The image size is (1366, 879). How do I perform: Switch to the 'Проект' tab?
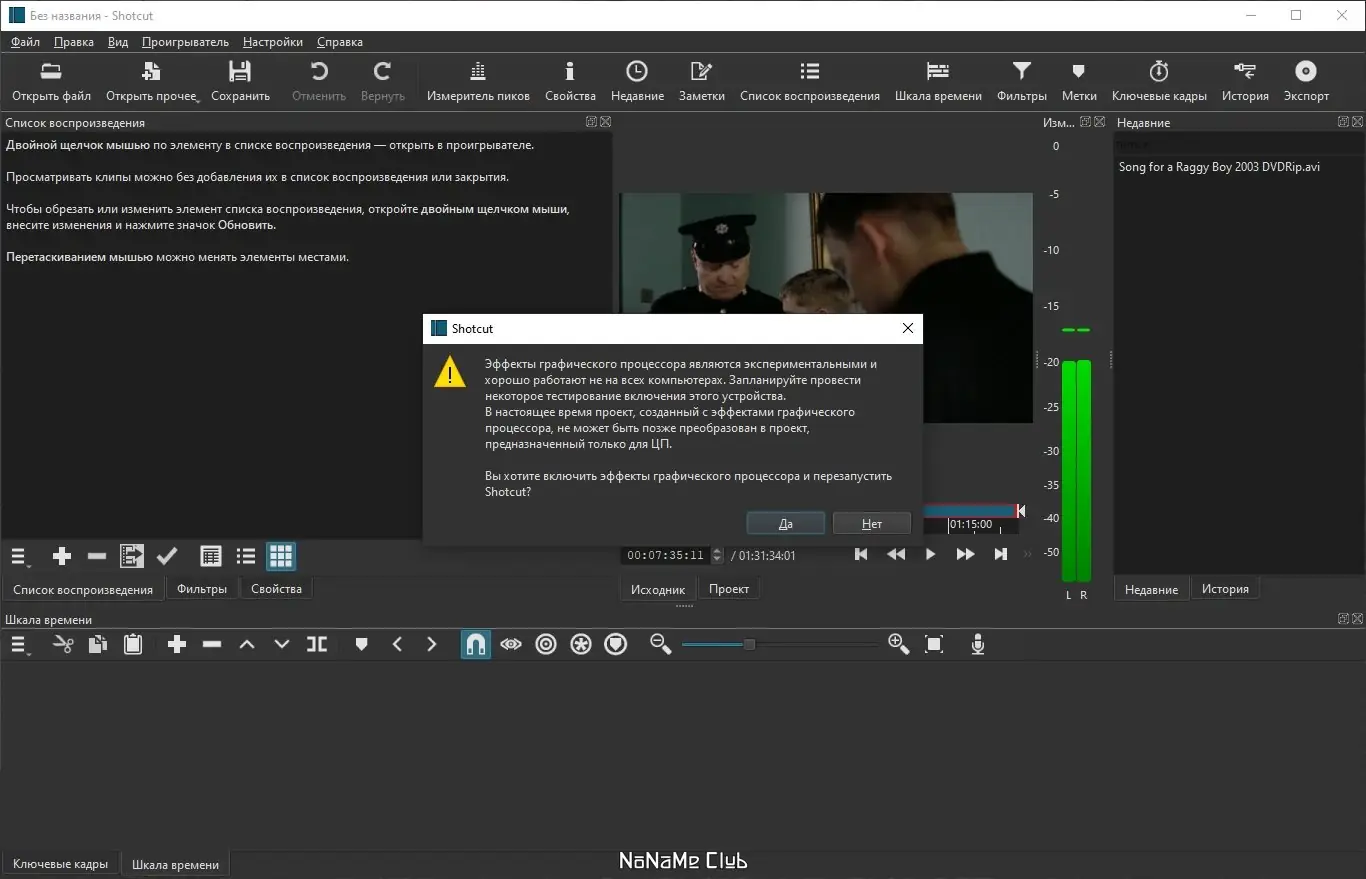tap(729, 589)
